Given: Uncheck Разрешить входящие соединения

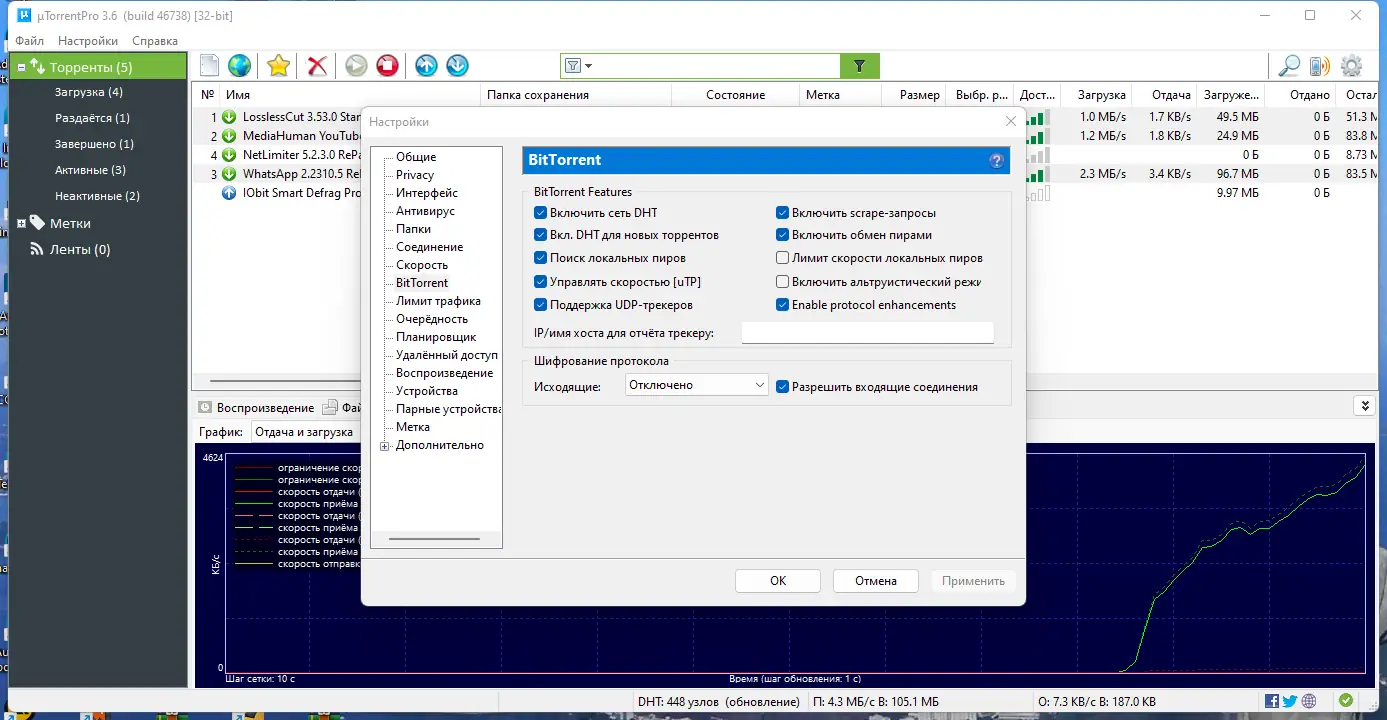Looking at the screenshot, I should [781, 384].
